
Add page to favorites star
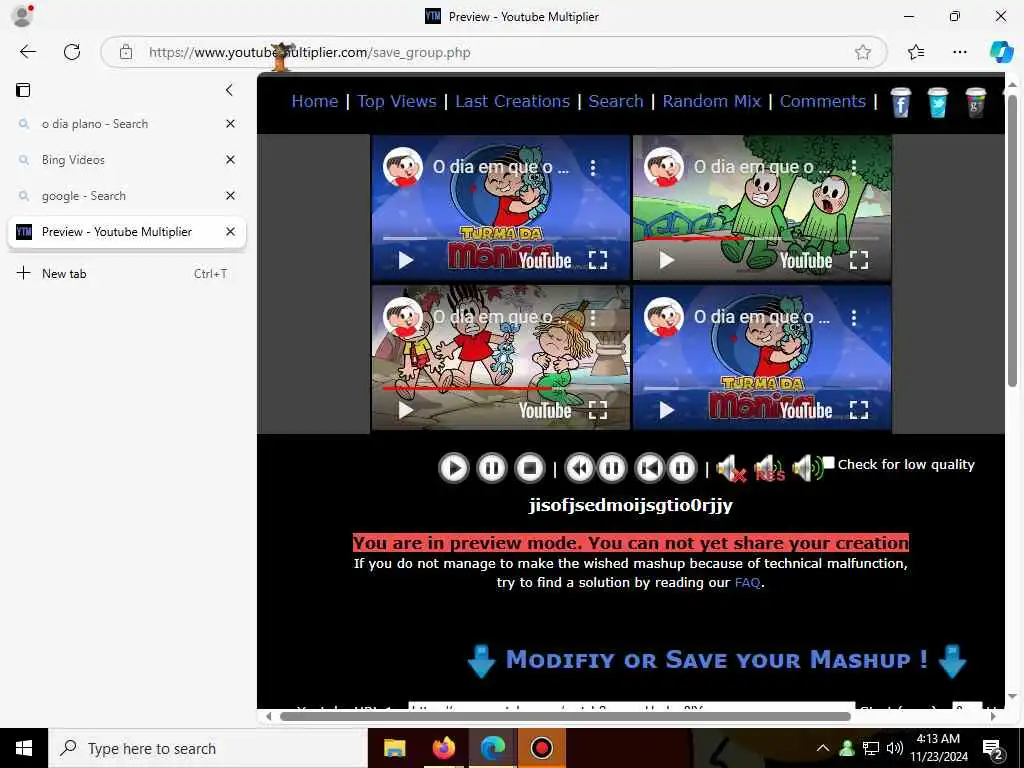863,52
